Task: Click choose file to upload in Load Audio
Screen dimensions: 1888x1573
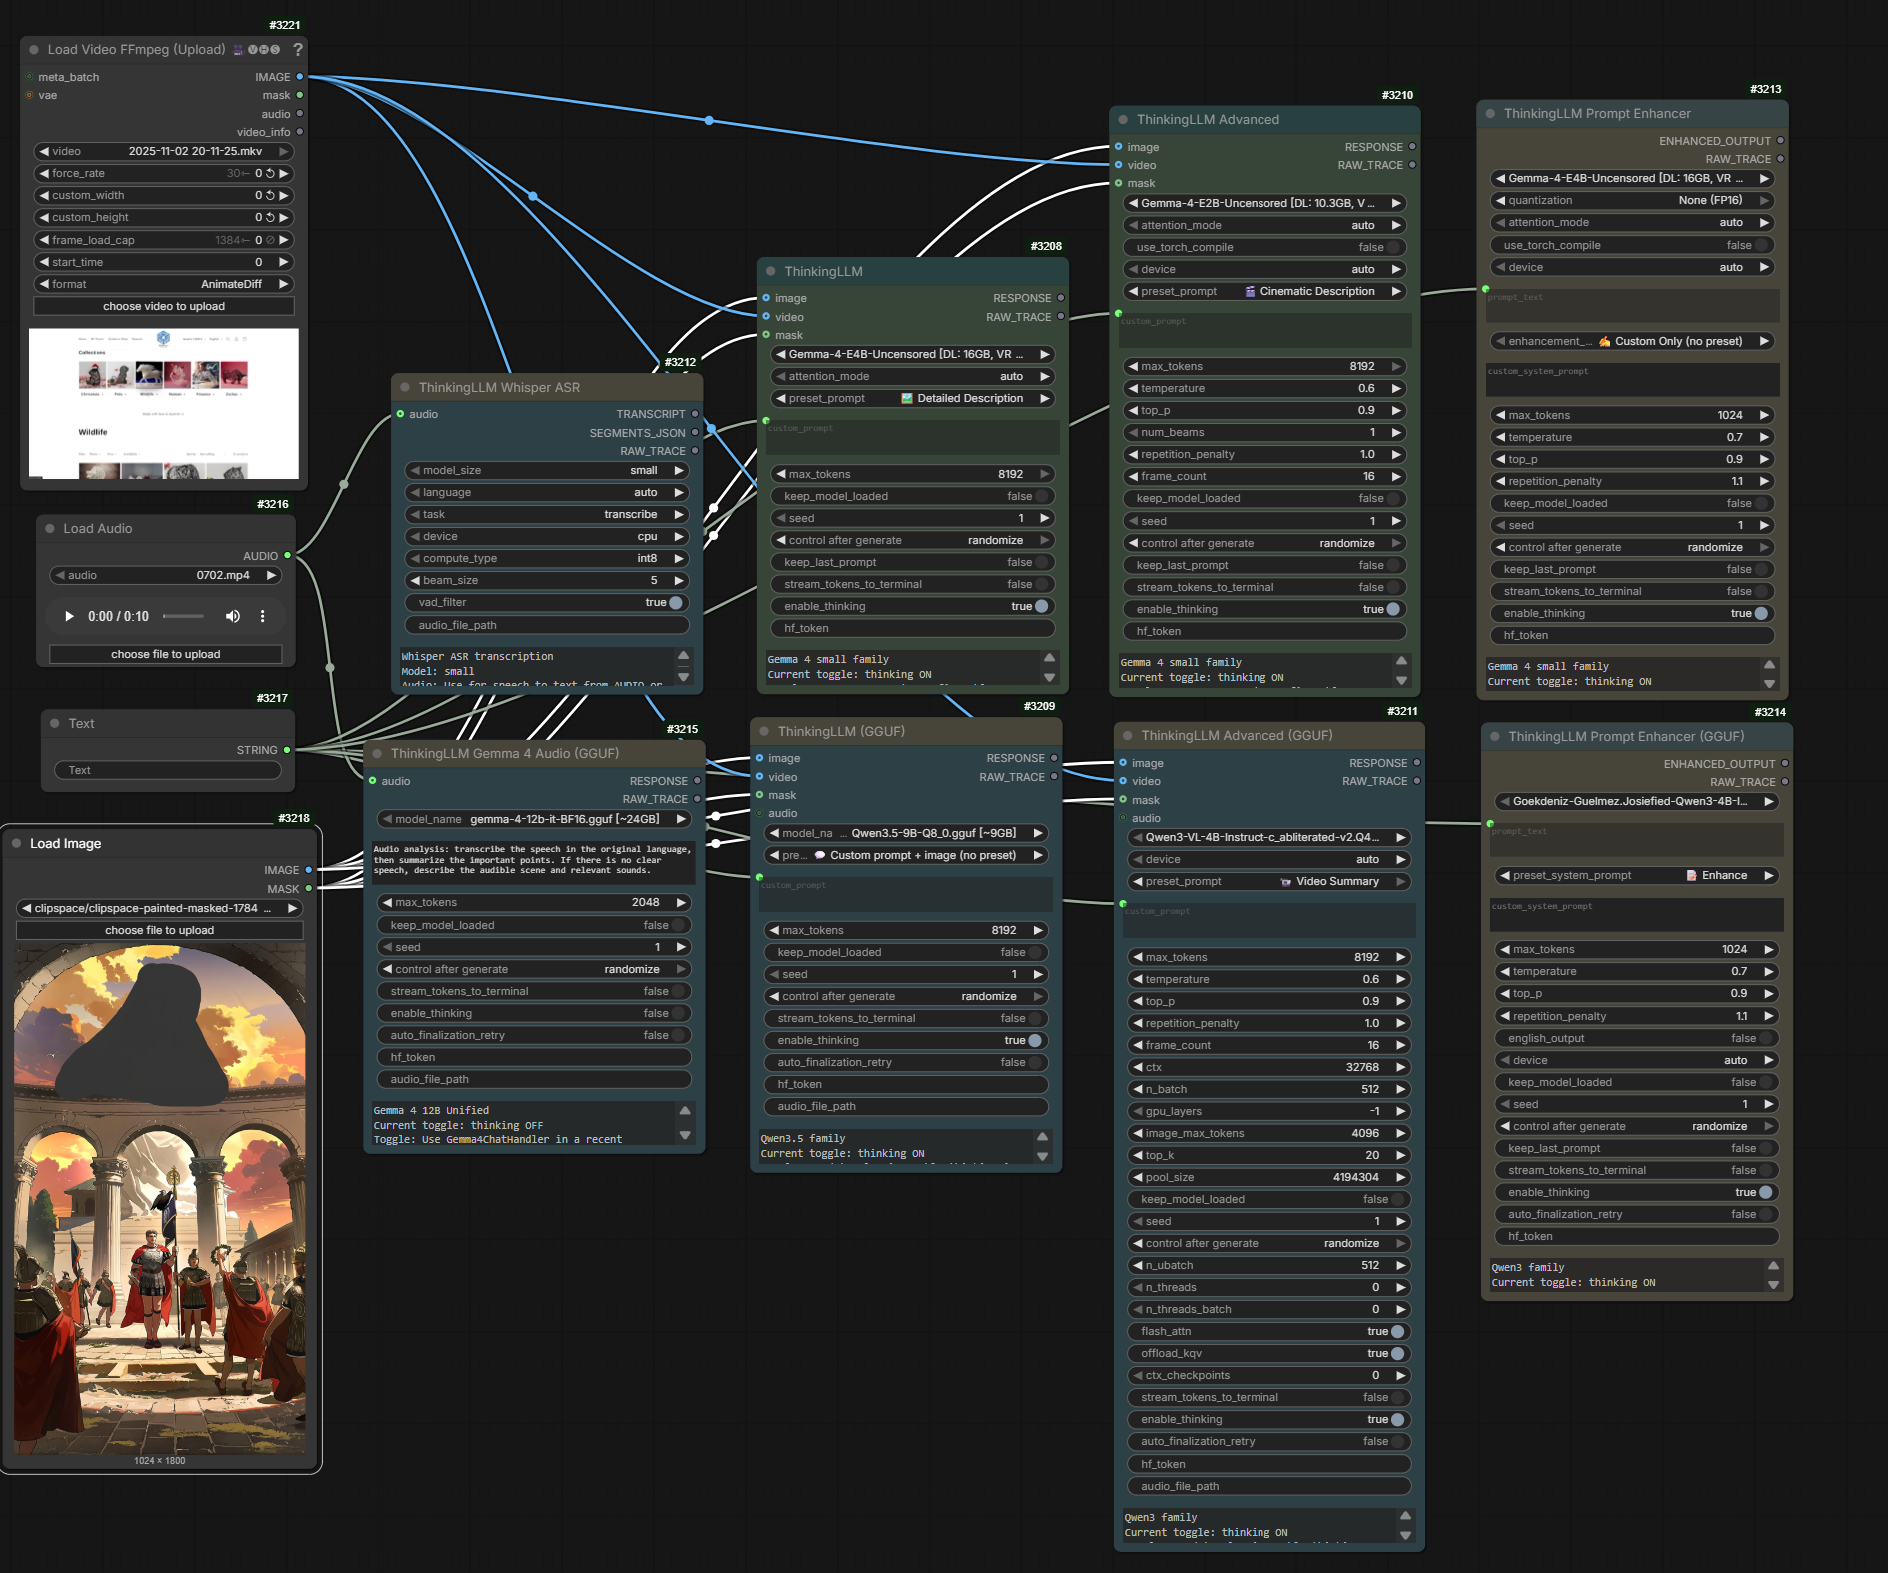Action: [x=166, y=654]
